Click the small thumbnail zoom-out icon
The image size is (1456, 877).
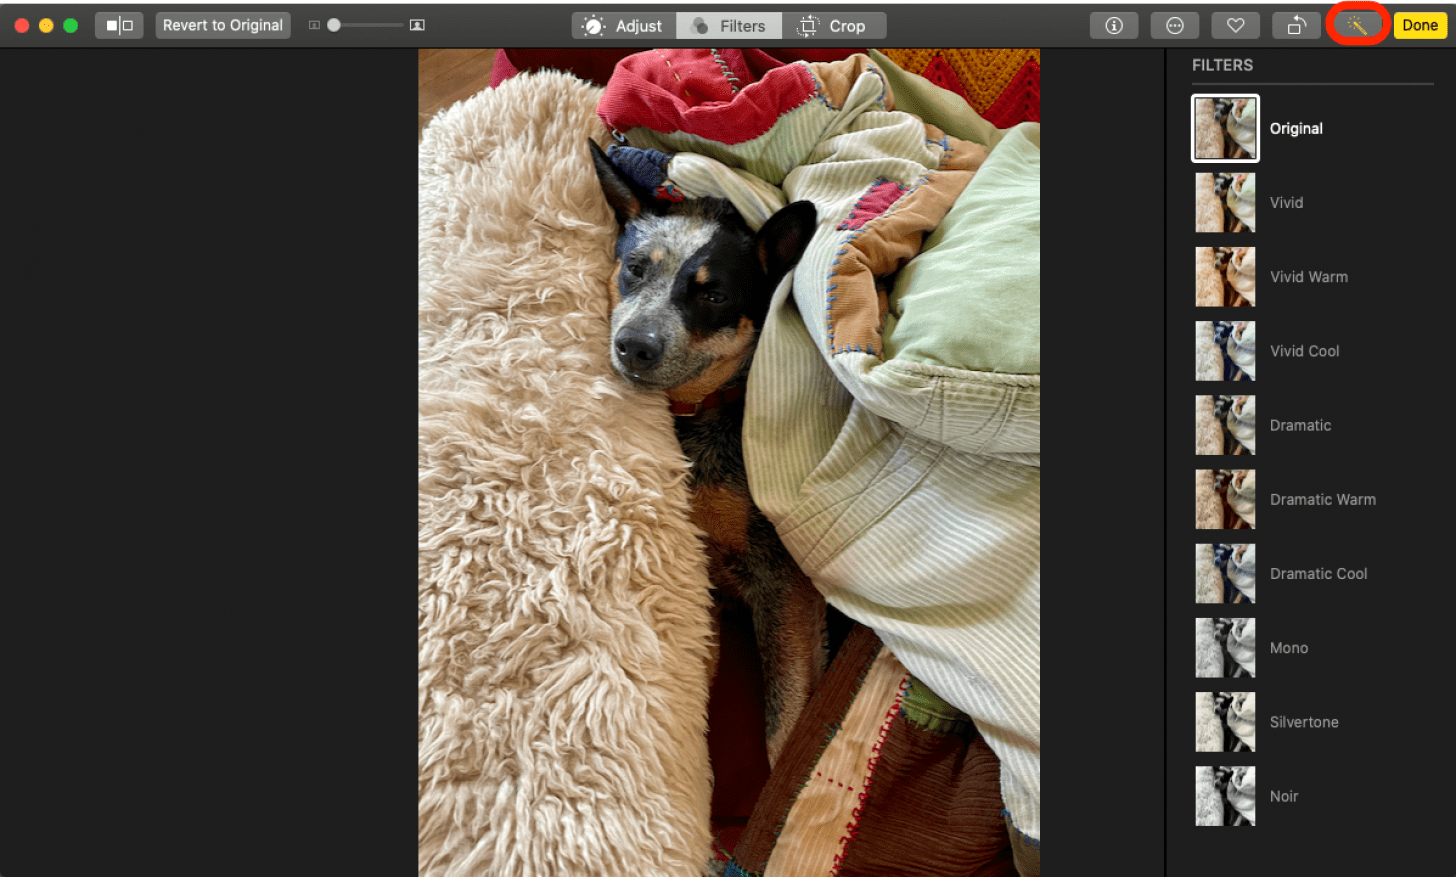point(313,25)
